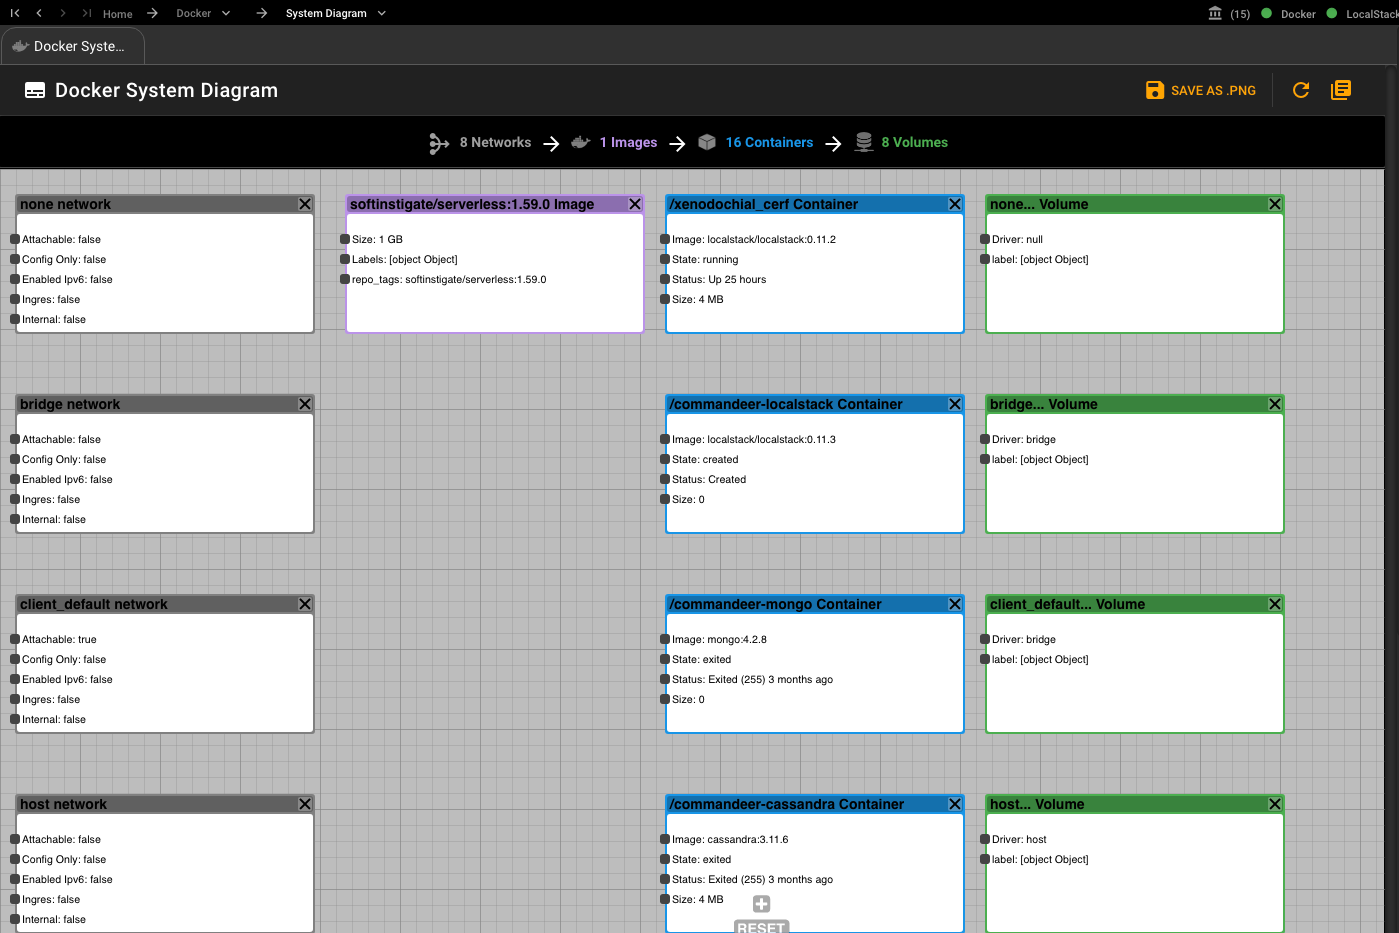The width and height of the screenshot is (1399, 933).
Task: Expand the System Diagram breadcrumb dropdown
Action: click(x=382, y=14)
